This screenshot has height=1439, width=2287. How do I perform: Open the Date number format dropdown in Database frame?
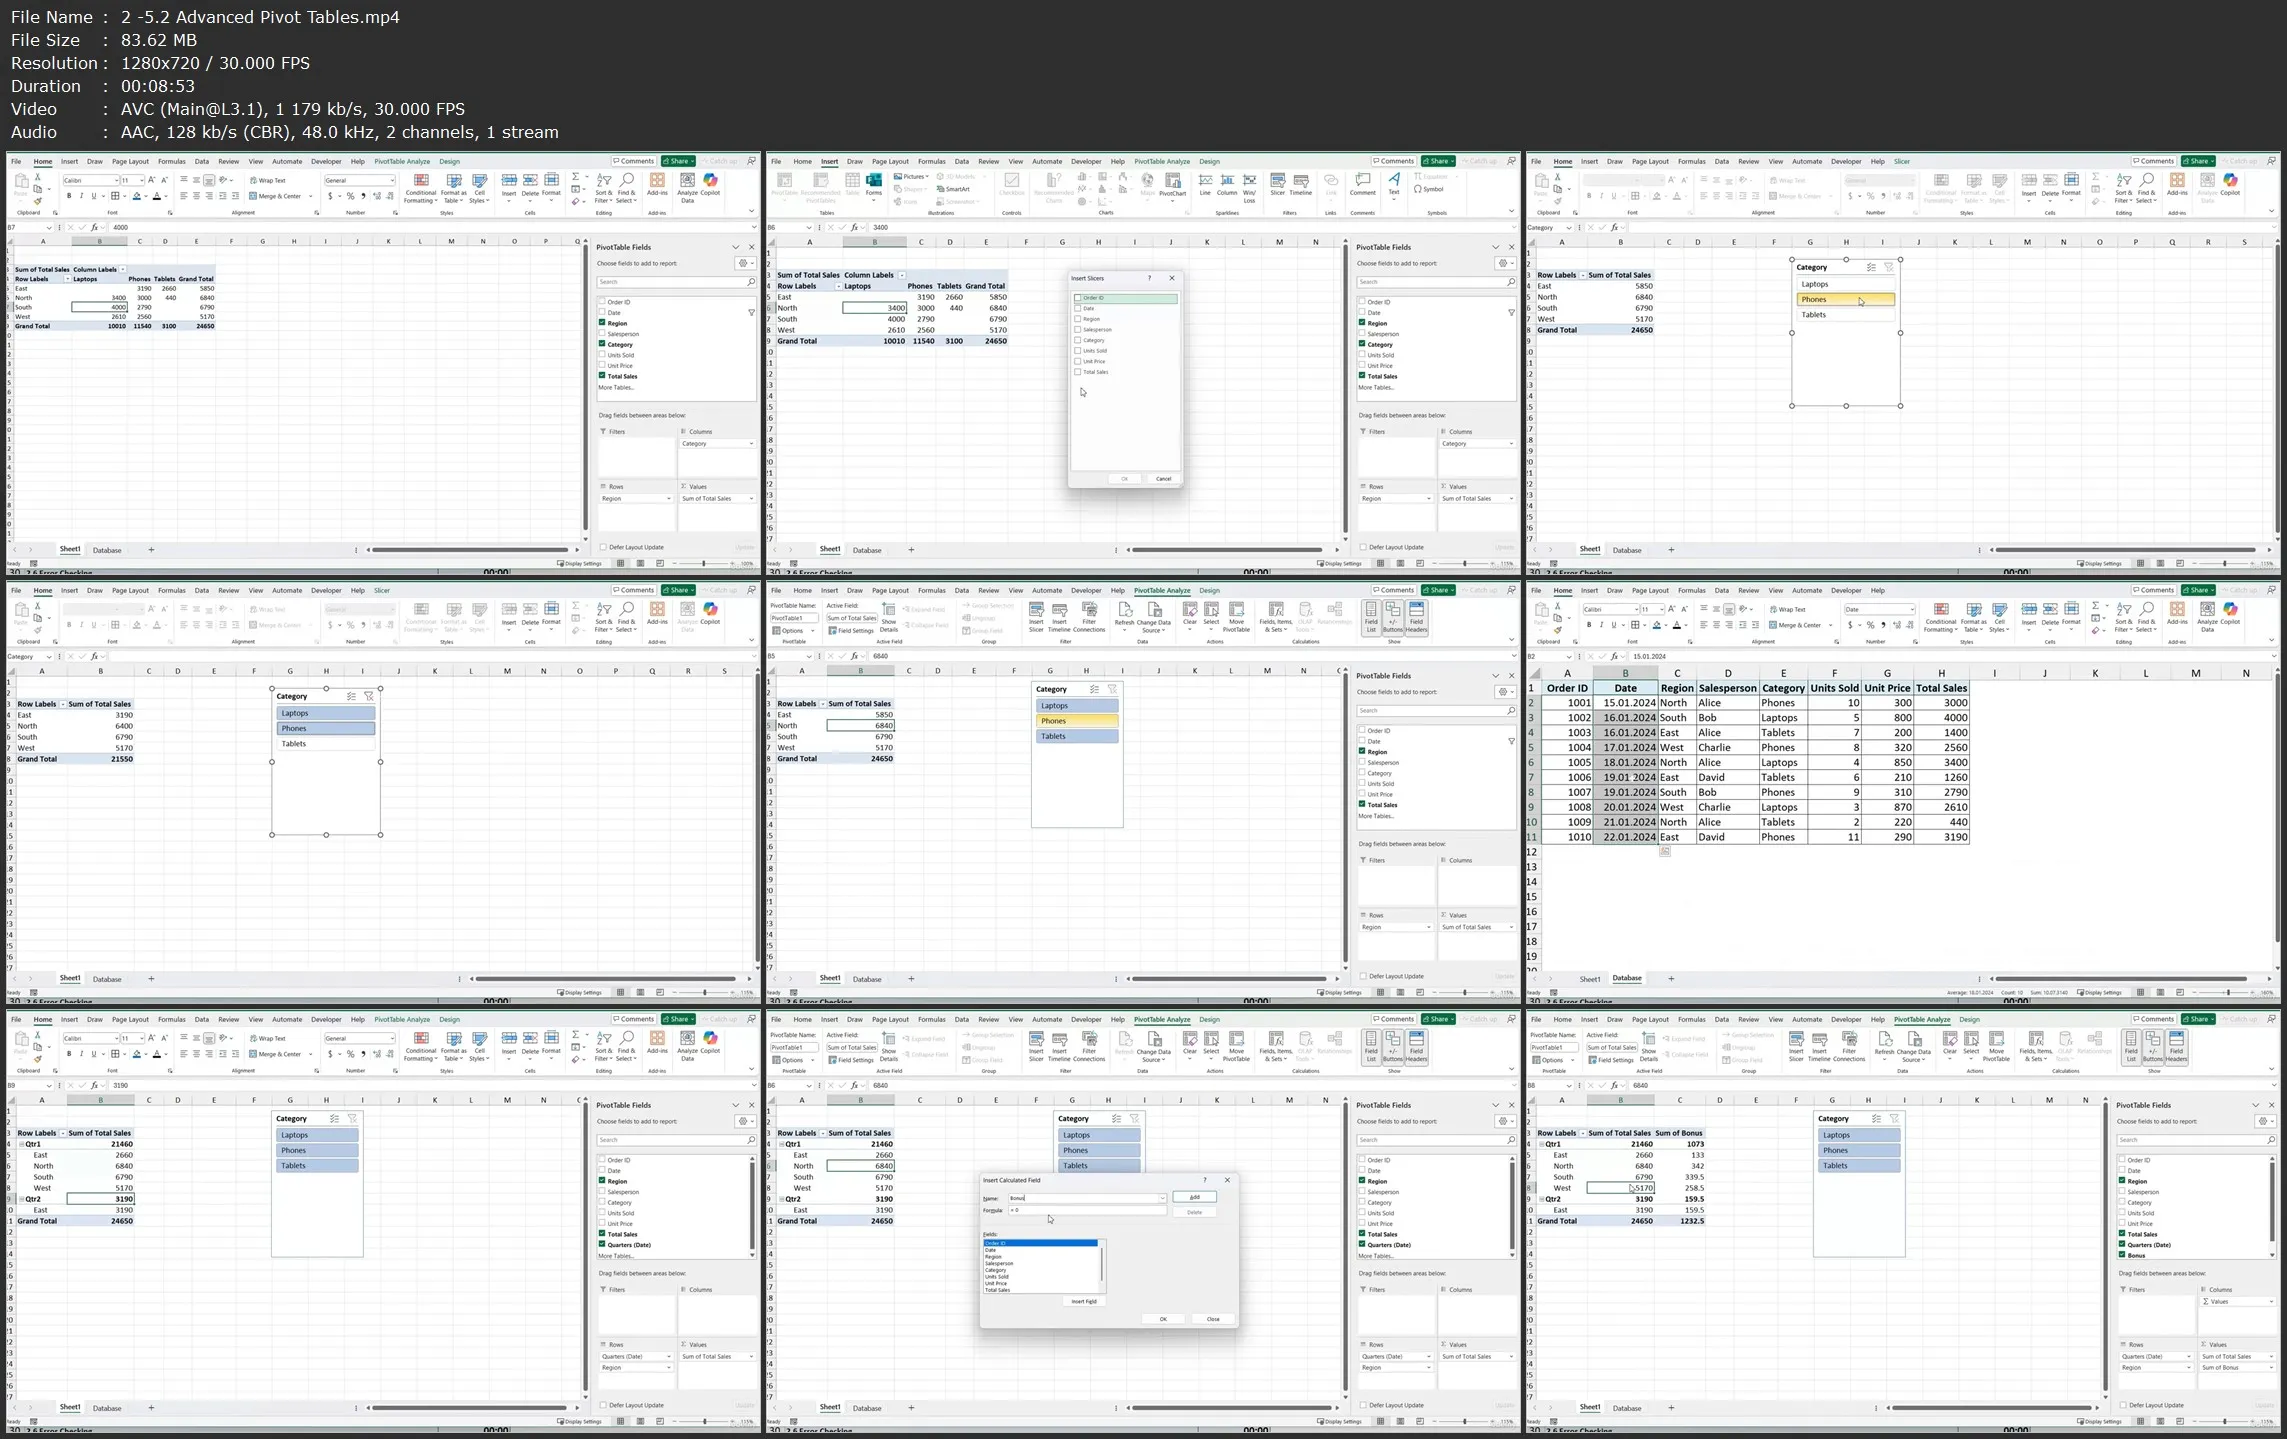pos(1911,609)
